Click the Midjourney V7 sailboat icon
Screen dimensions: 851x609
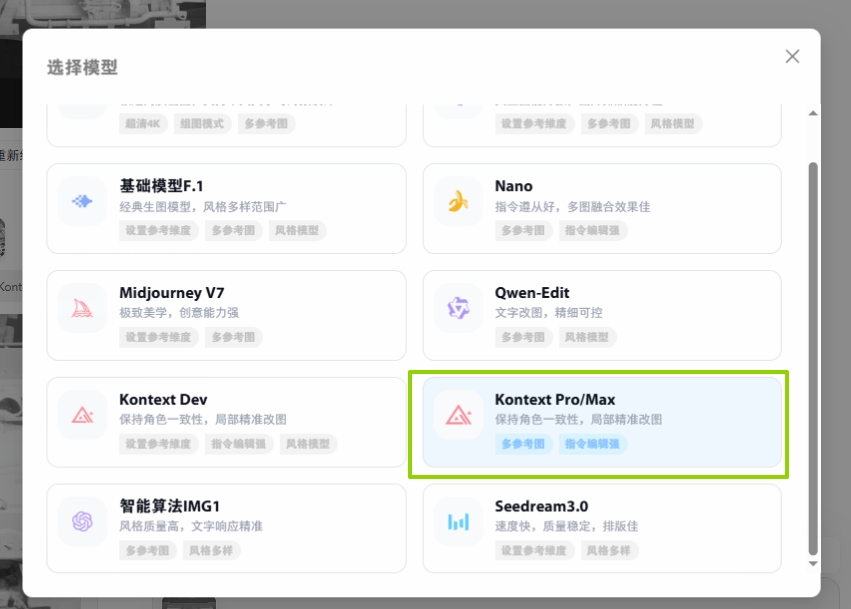point(82,308)
